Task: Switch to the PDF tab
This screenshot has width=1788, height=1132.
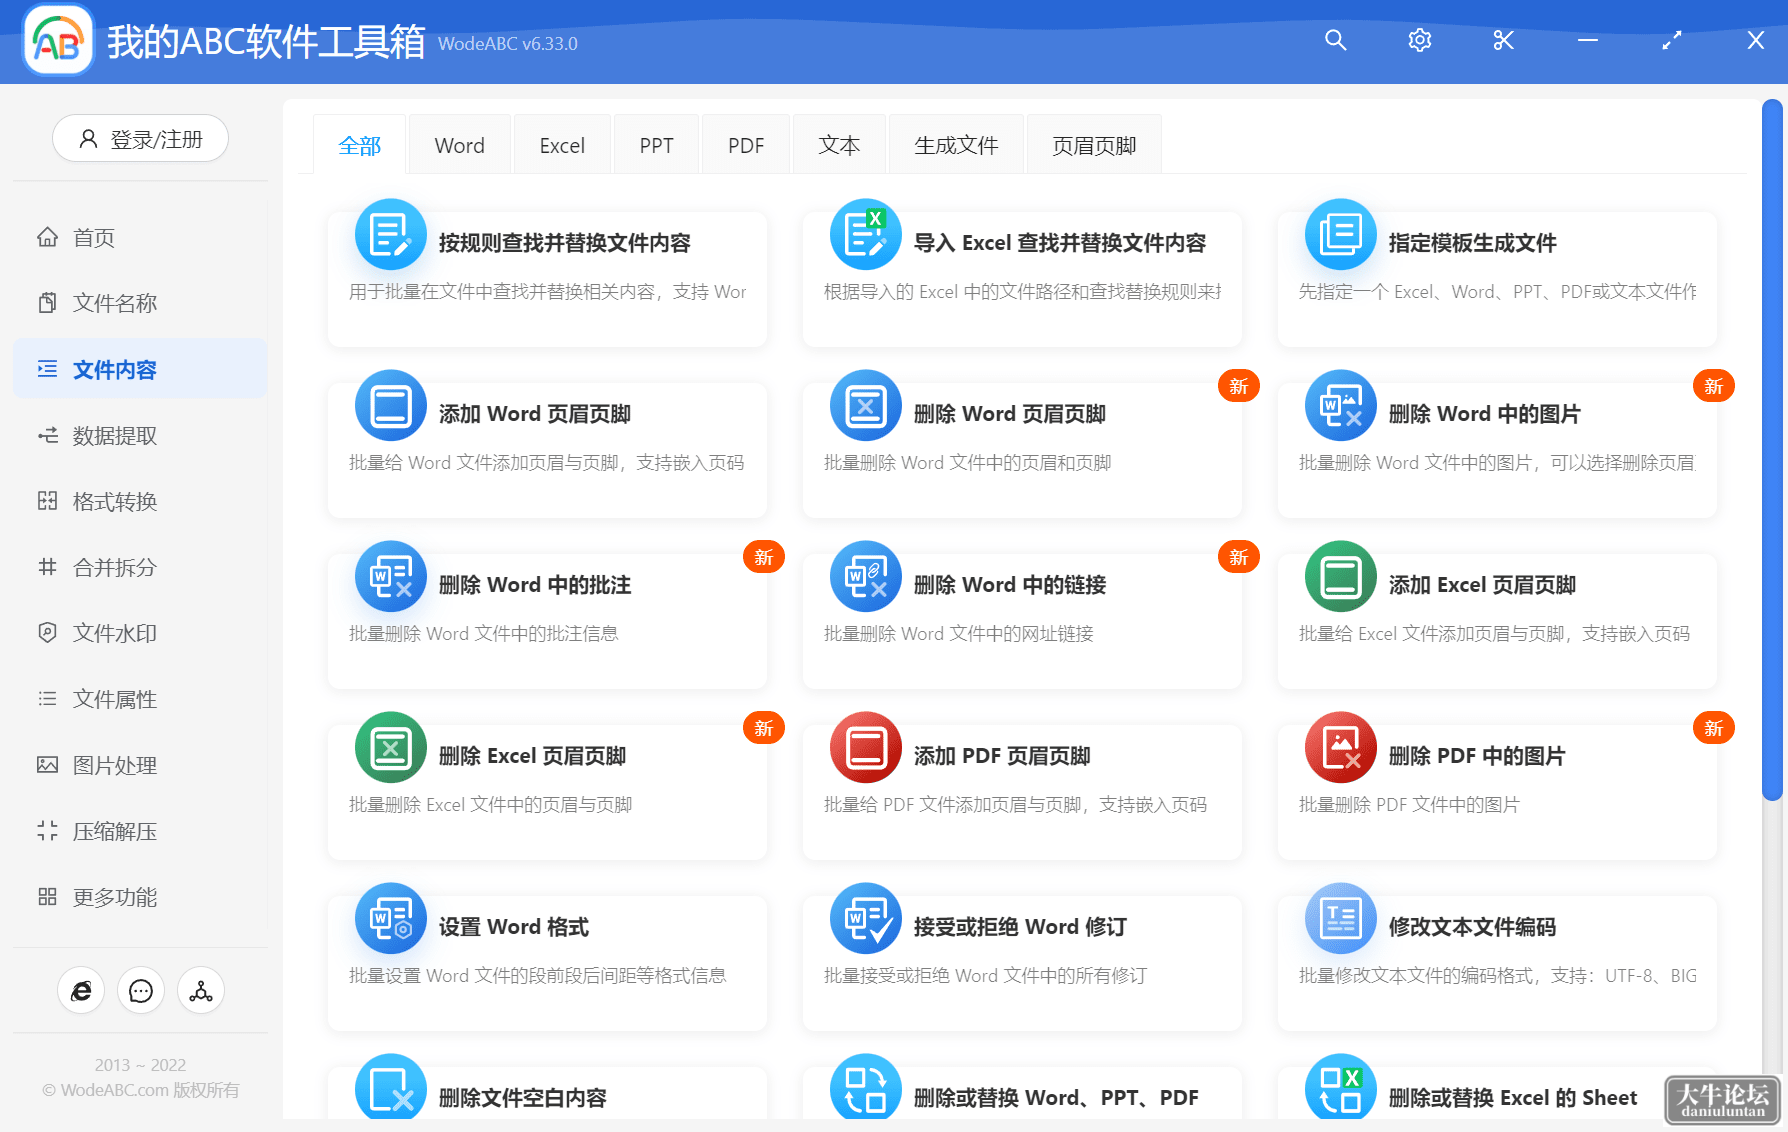Action: click(746, 145)
